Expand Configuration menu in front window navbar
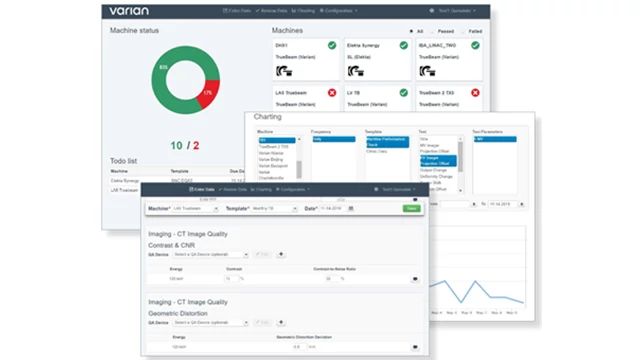 click(x=293, y=189)
